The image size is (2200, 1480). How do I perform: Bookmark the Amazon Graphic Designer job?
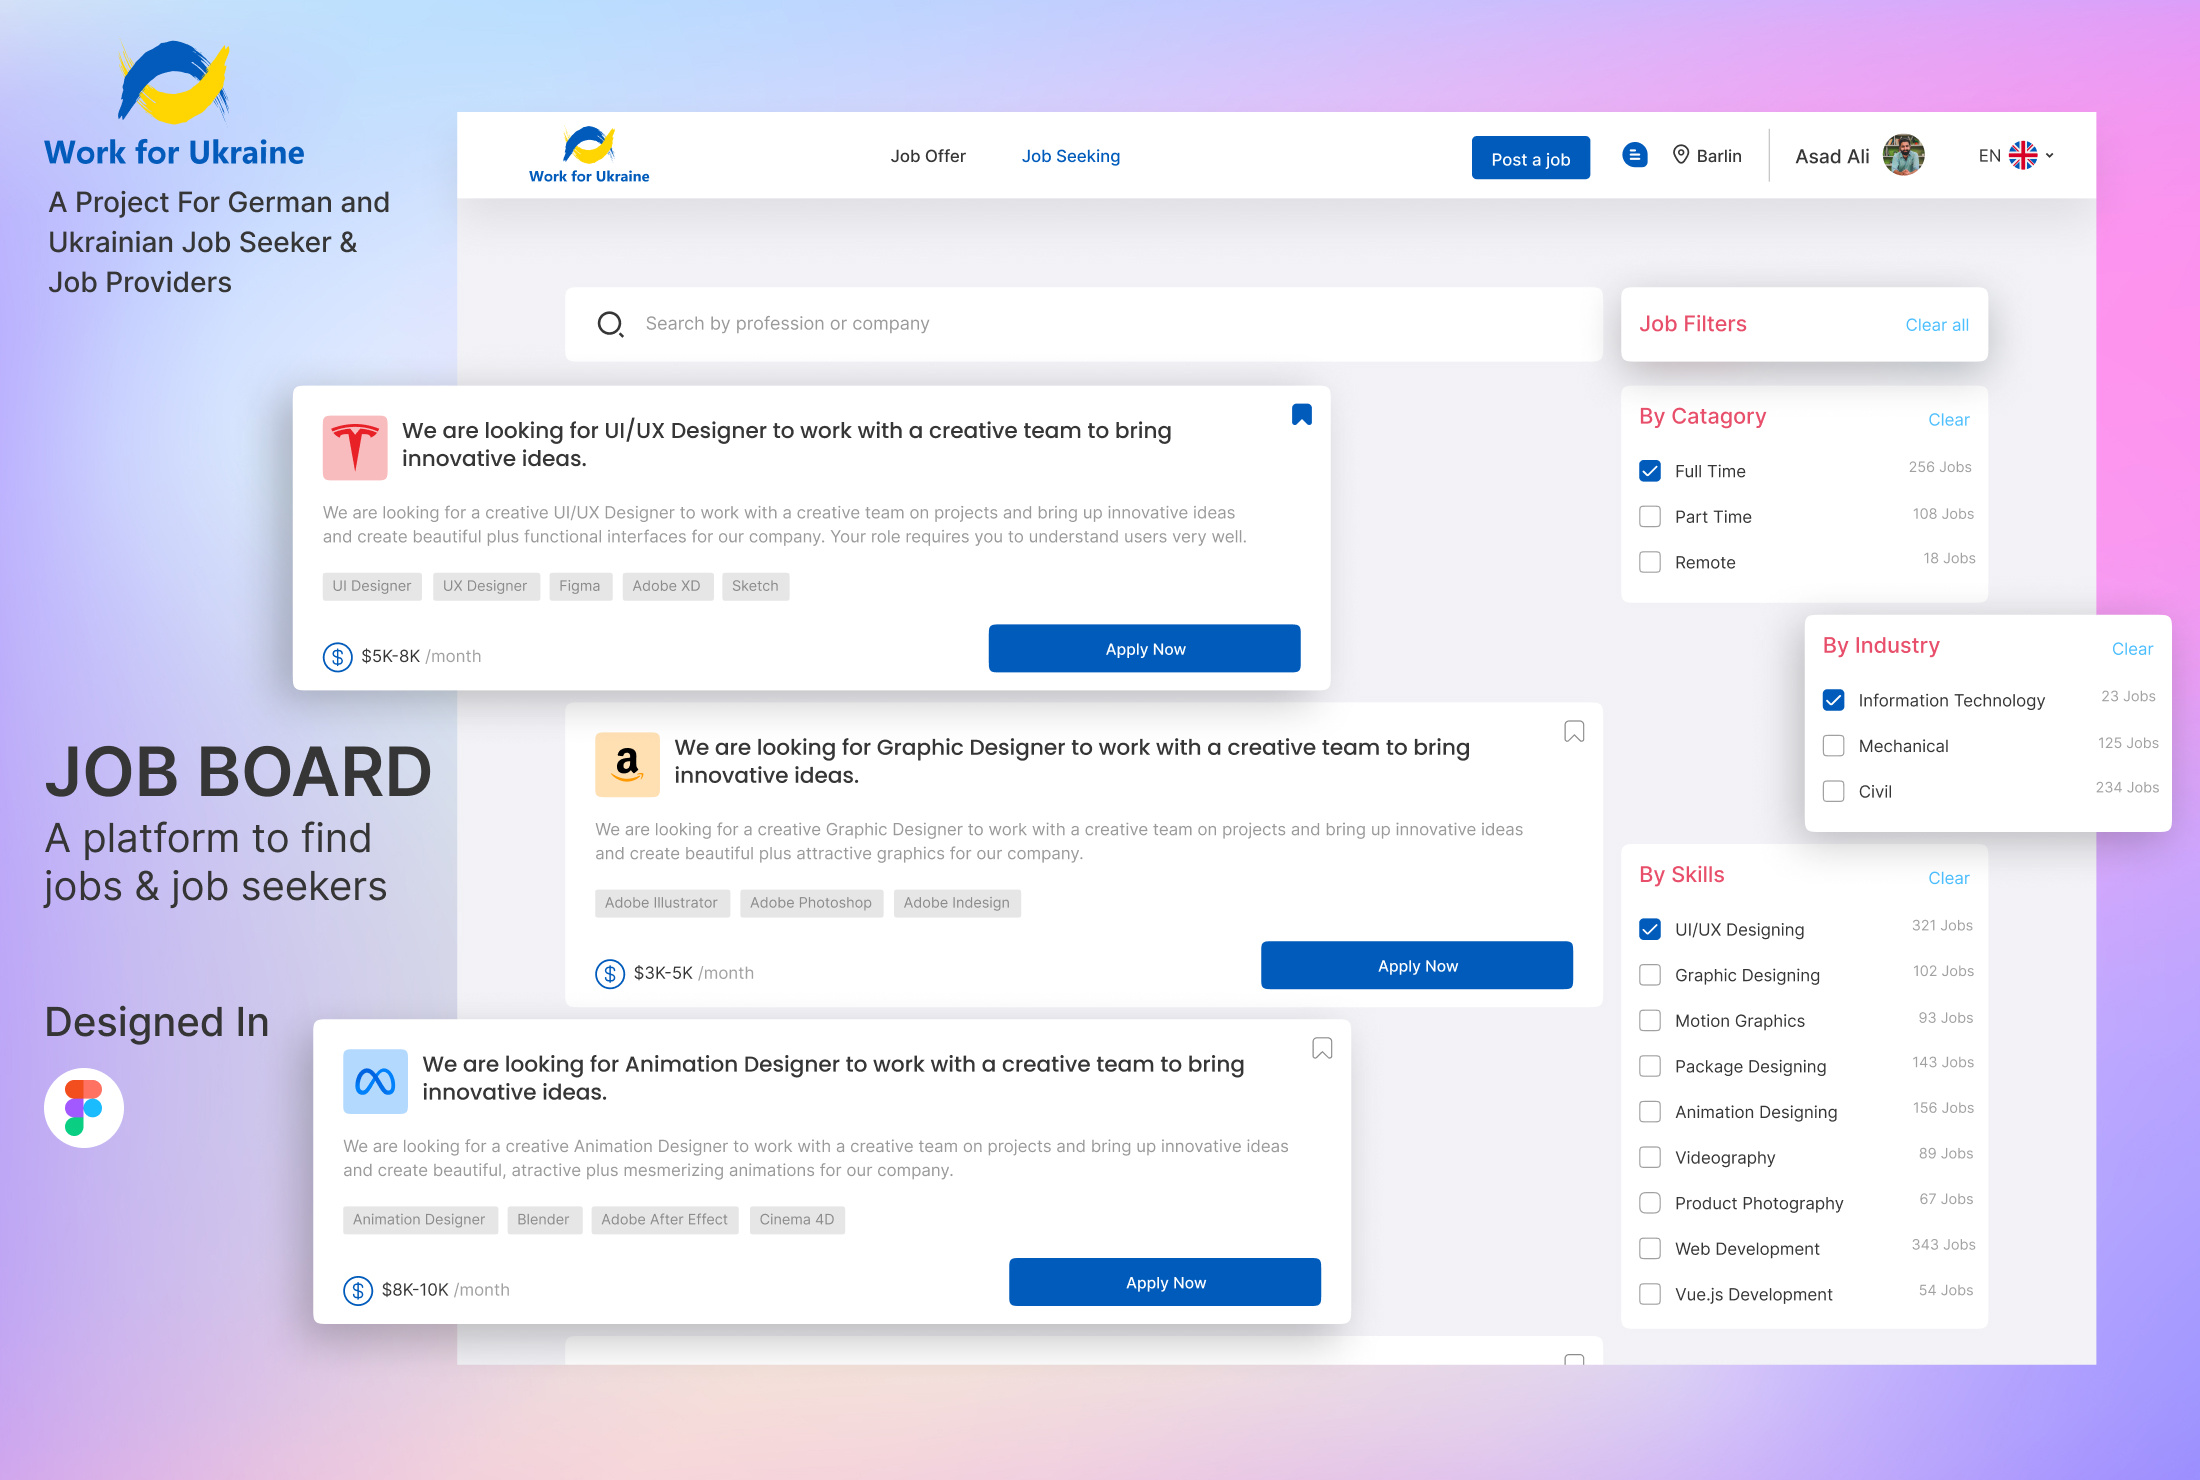coord(1573,732)
